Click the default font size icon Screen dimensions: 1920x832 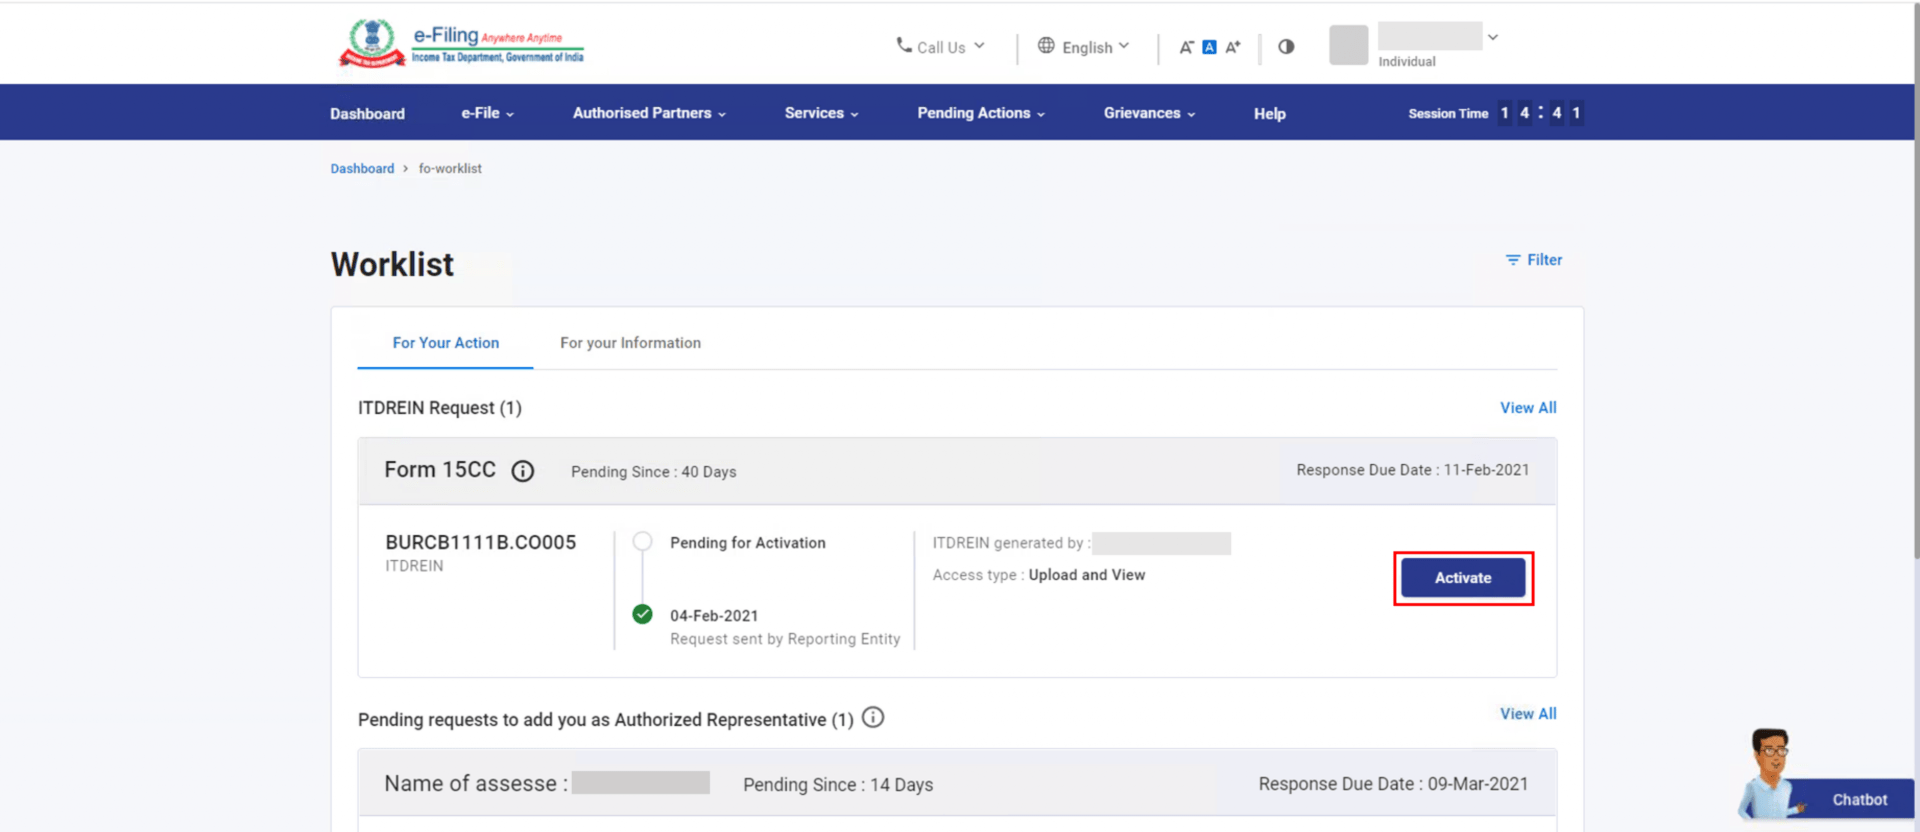point(1209,47)
